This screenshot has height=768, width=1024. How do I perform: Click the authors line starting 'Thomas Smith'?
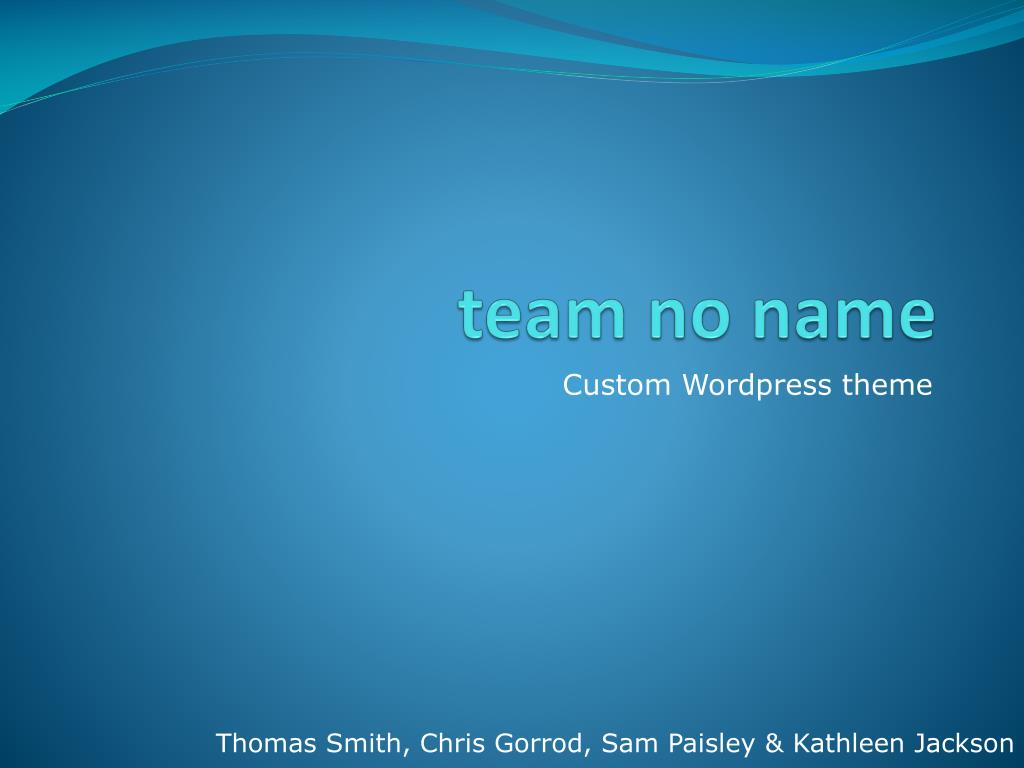point(615,743)
